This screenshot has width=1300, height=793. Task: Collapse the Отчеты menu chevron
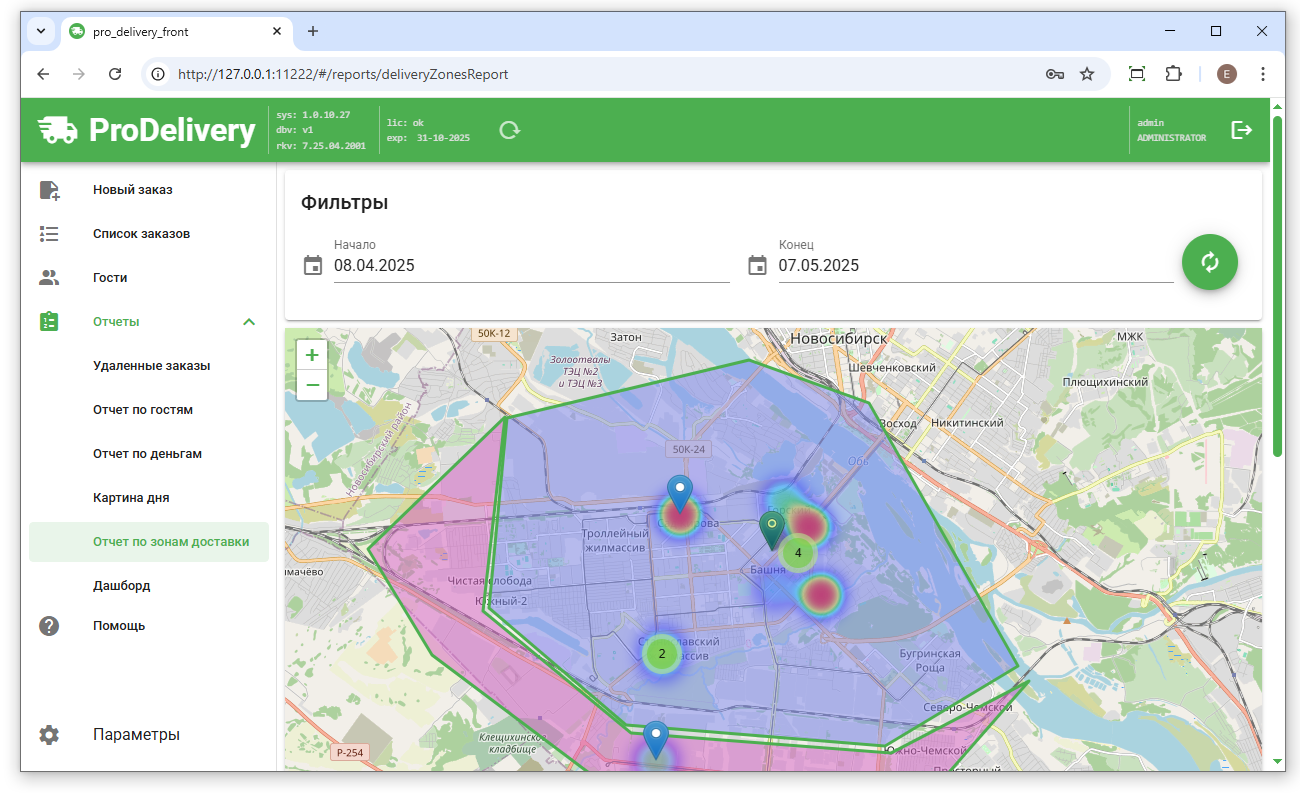tap(249, 322)
